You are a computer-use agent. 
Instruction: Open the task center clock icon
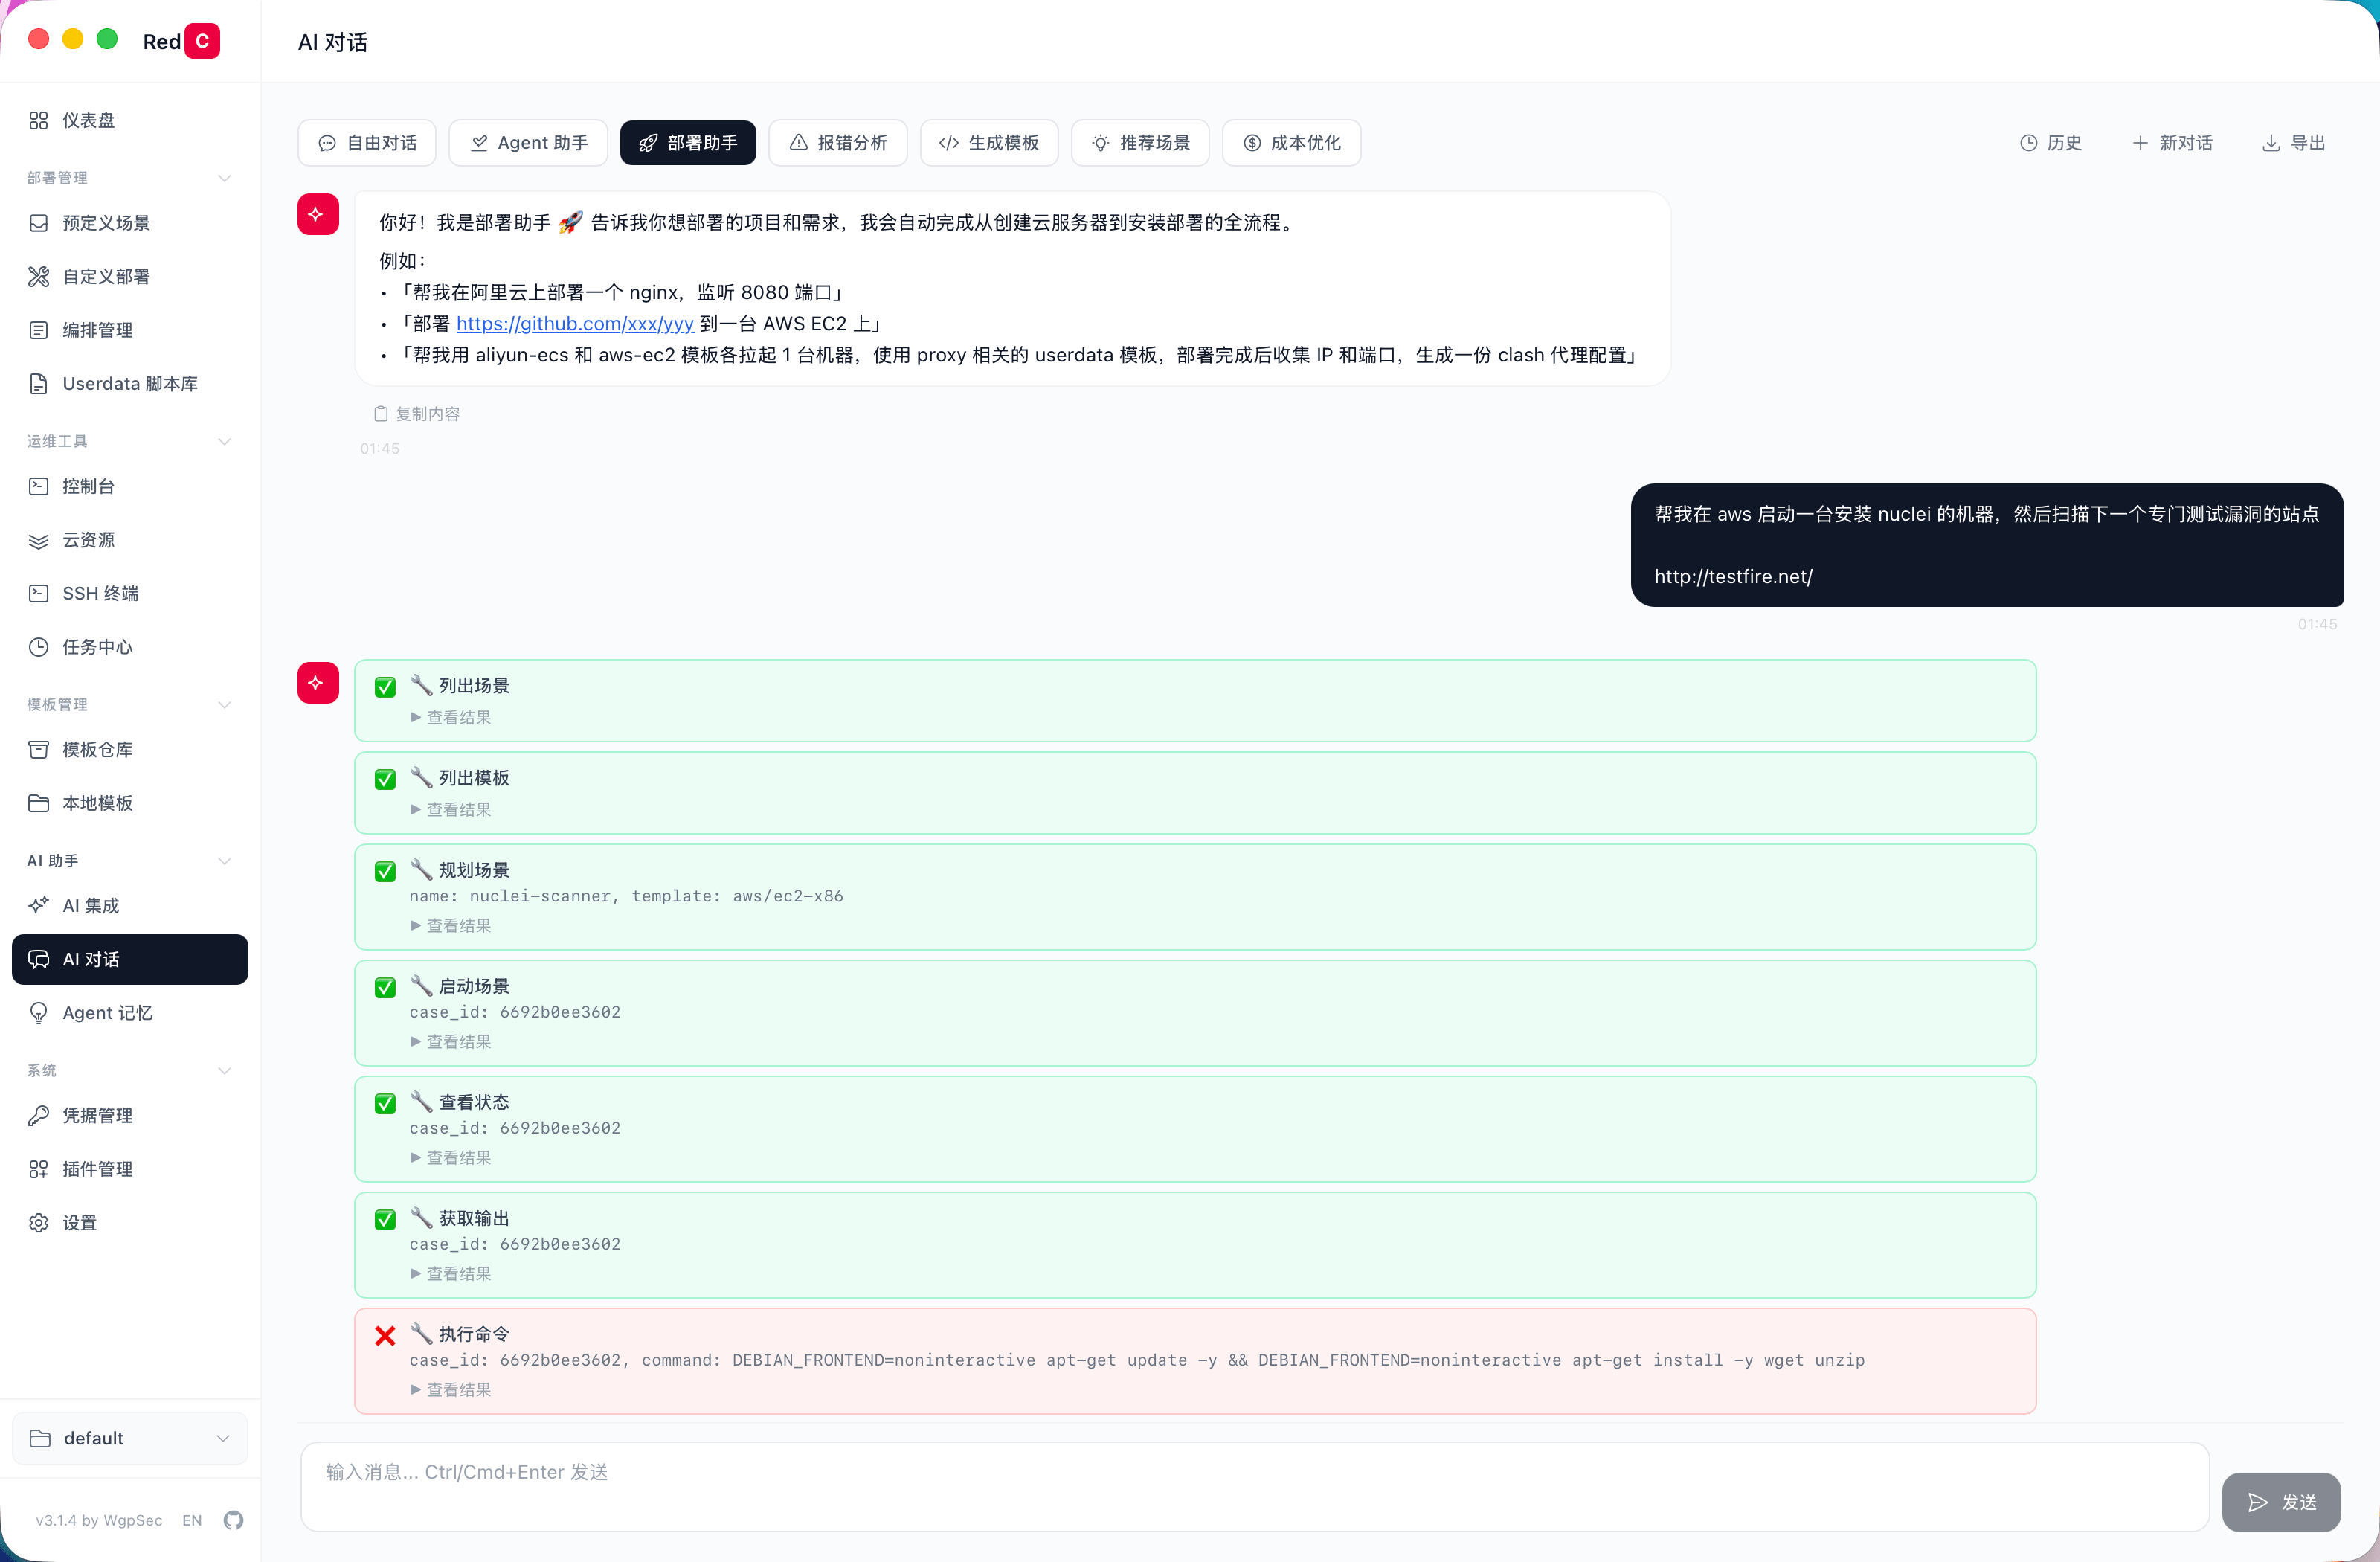(39, 647)
